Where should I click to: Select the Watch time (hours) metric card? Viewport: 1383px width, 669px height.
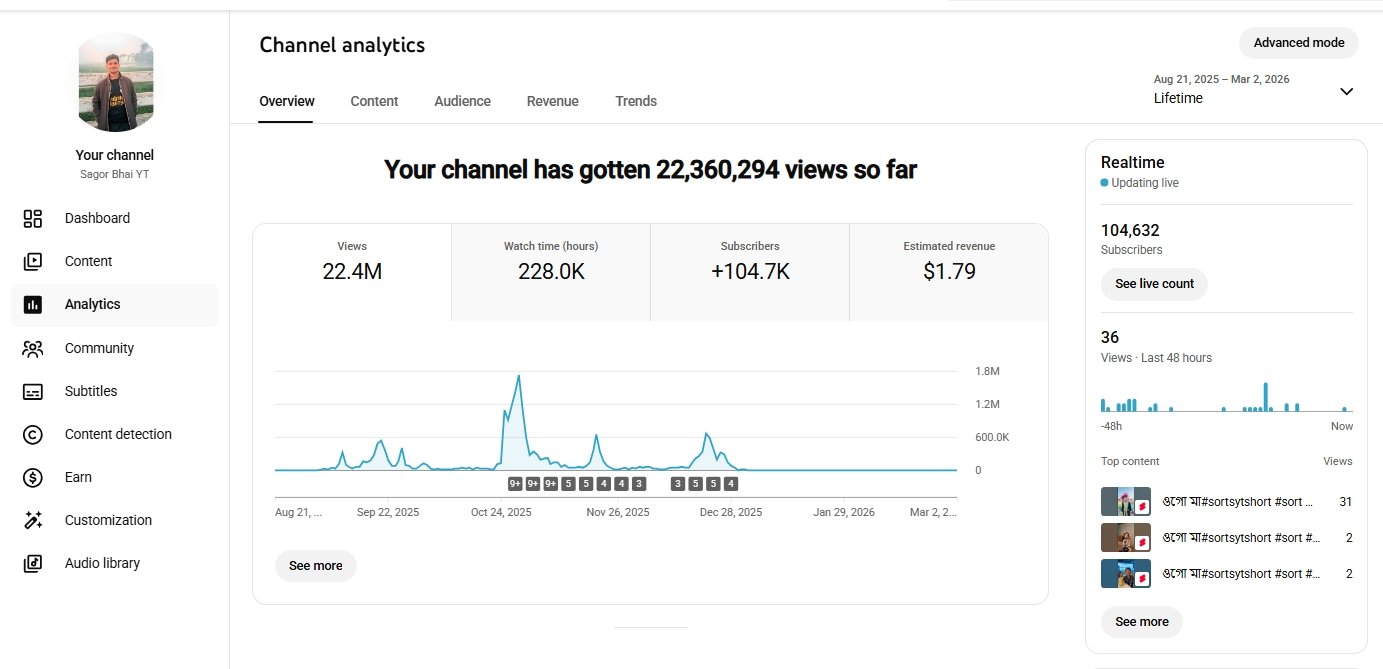pos(550,262)
